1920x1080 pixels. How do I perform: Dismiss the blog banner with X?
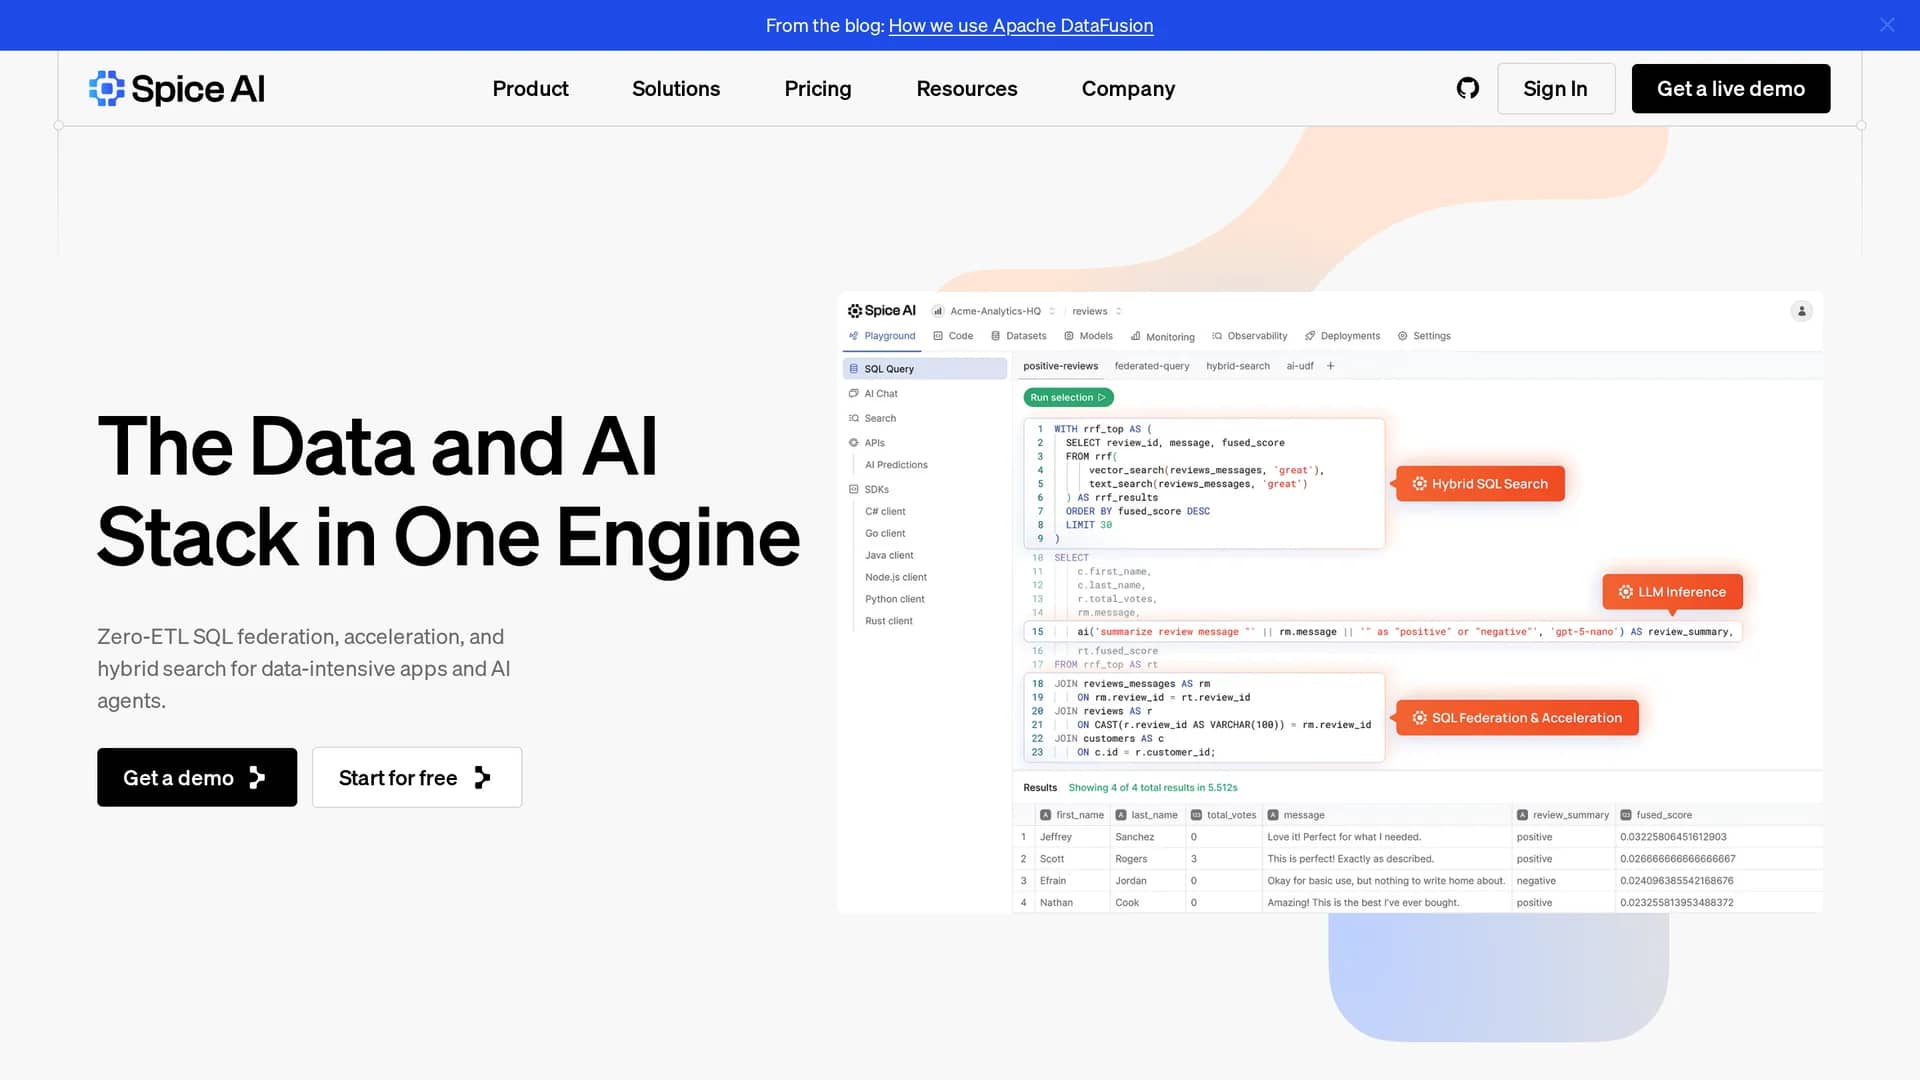[x=1887, y=25]
